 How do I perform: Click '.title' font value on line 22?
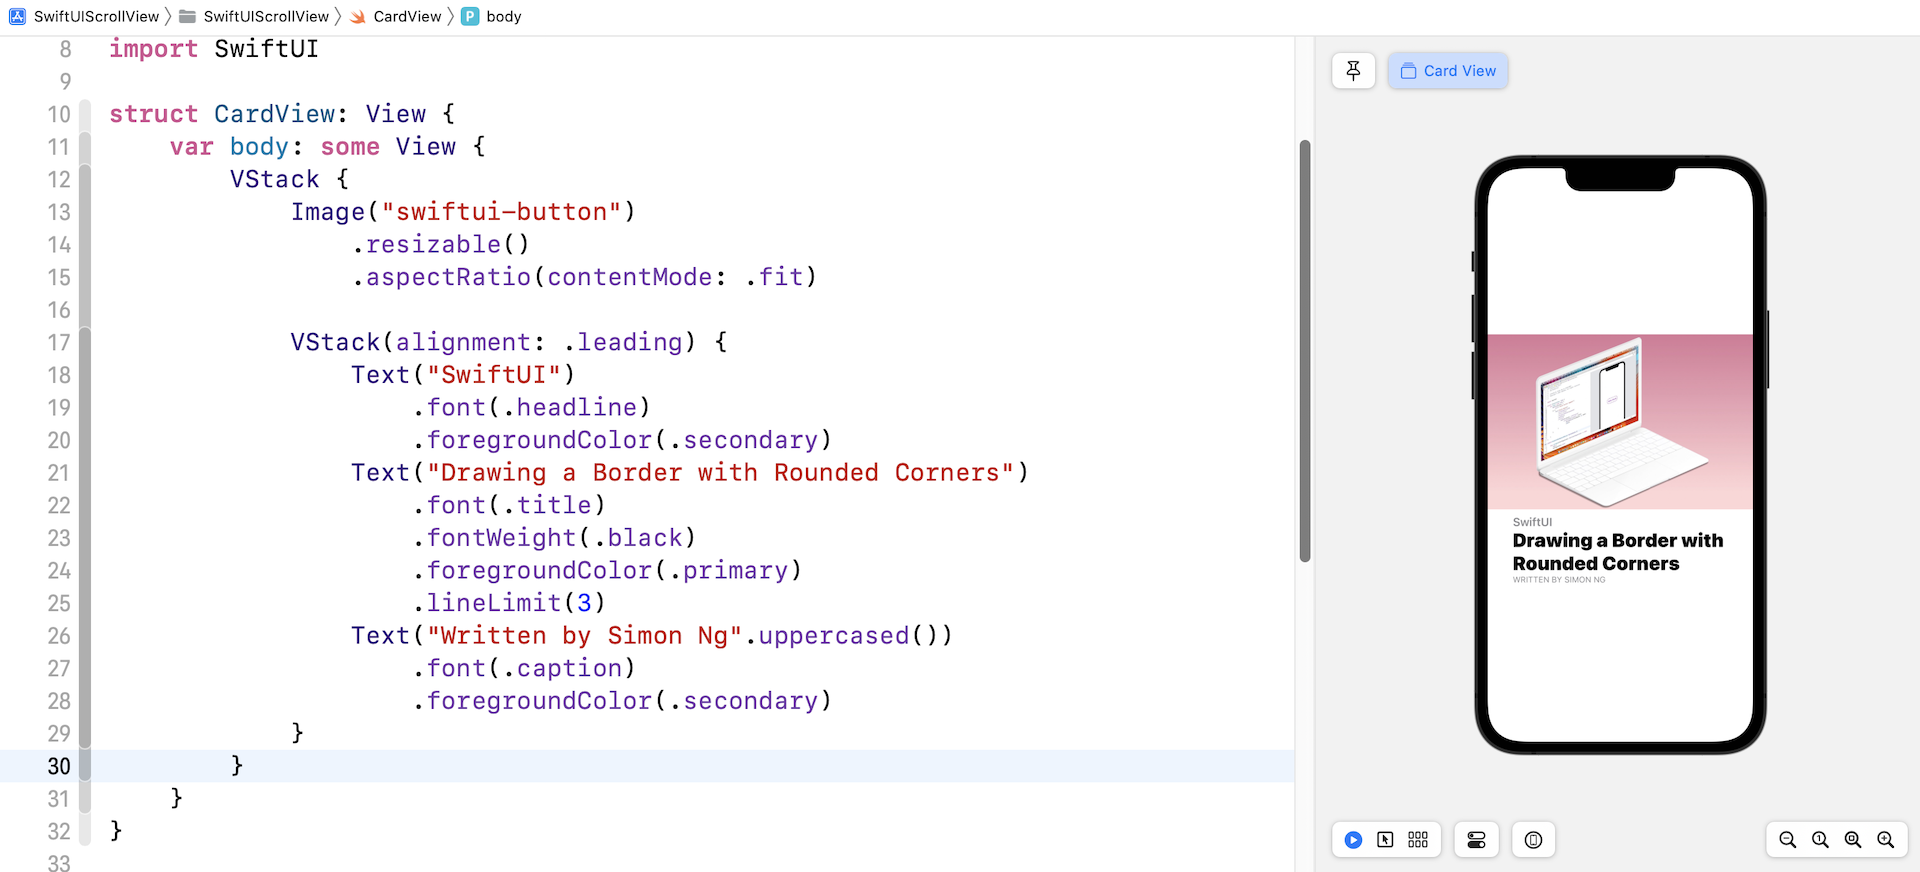tap(547, 505)
